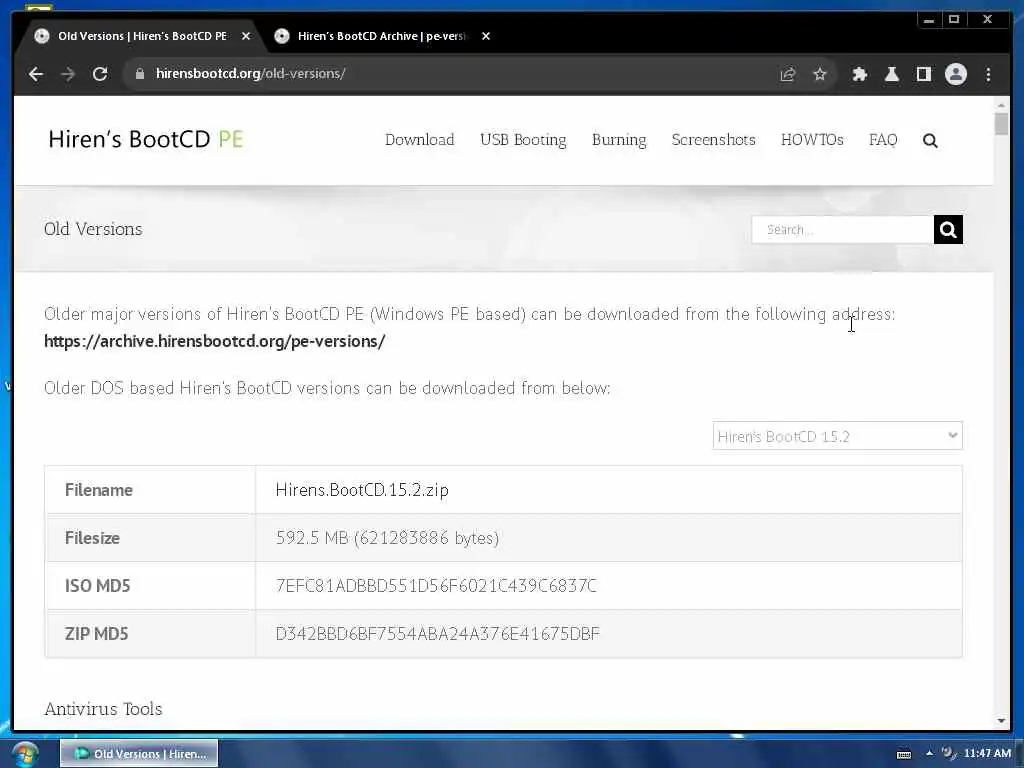The width and height of the screenshot is (1024, 768).
Task: Open the HOWTOs menu item
Action: (x=812, y=140)
